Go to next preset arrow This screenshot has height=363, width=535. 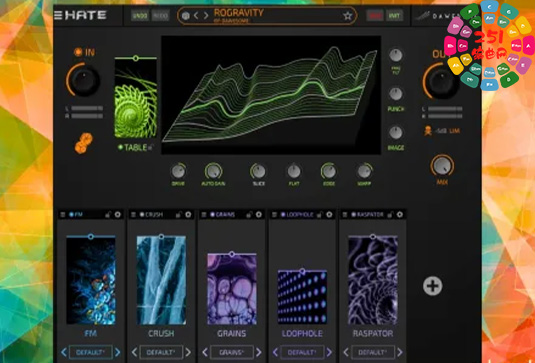(206, 16)
